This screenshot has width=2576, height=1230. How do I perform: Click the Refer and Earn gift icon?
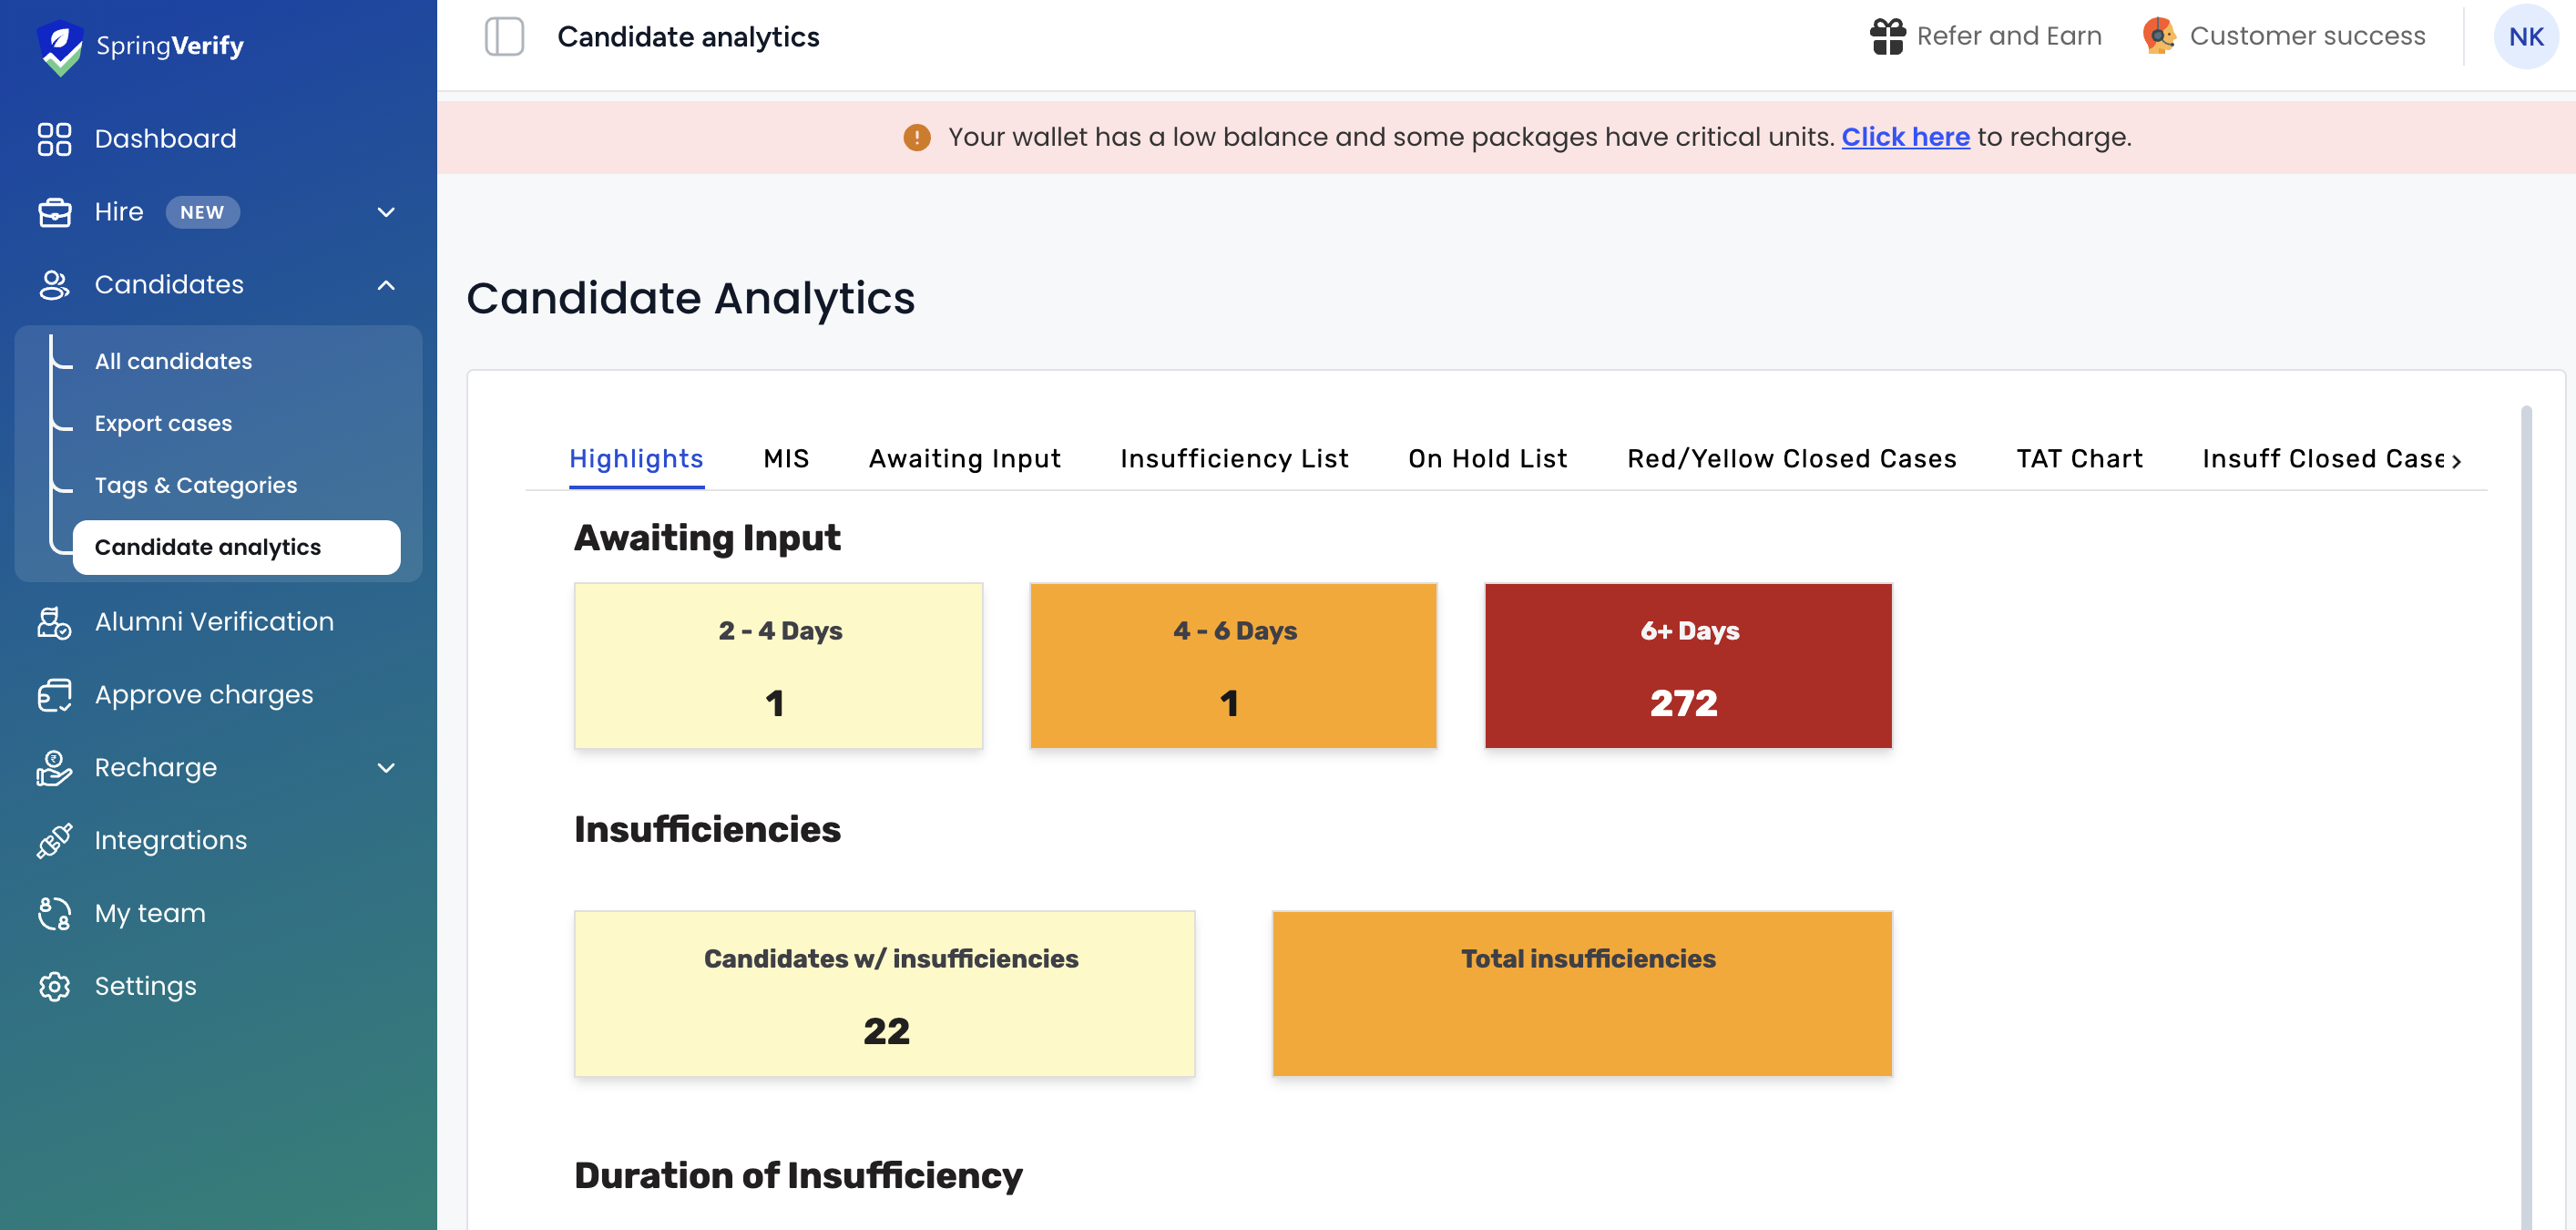pyautogui.click(x=1887, y=37)
